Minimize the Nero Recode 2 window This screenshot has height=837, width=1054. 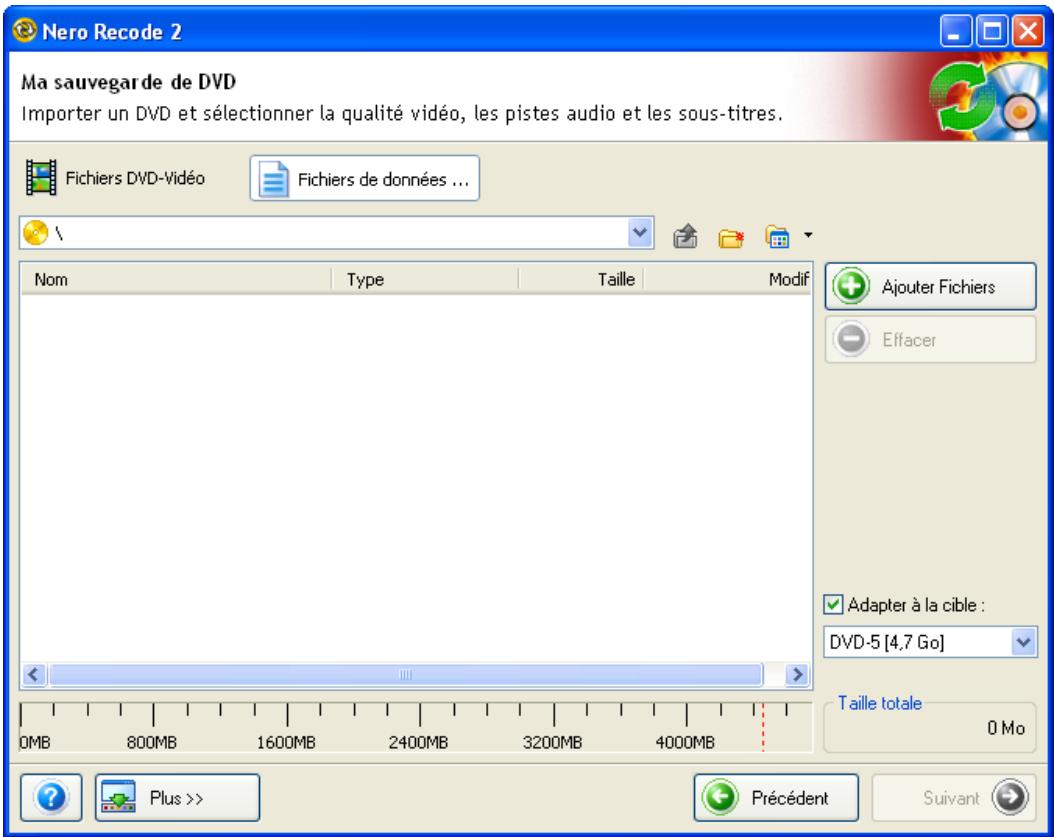point(955,31)
